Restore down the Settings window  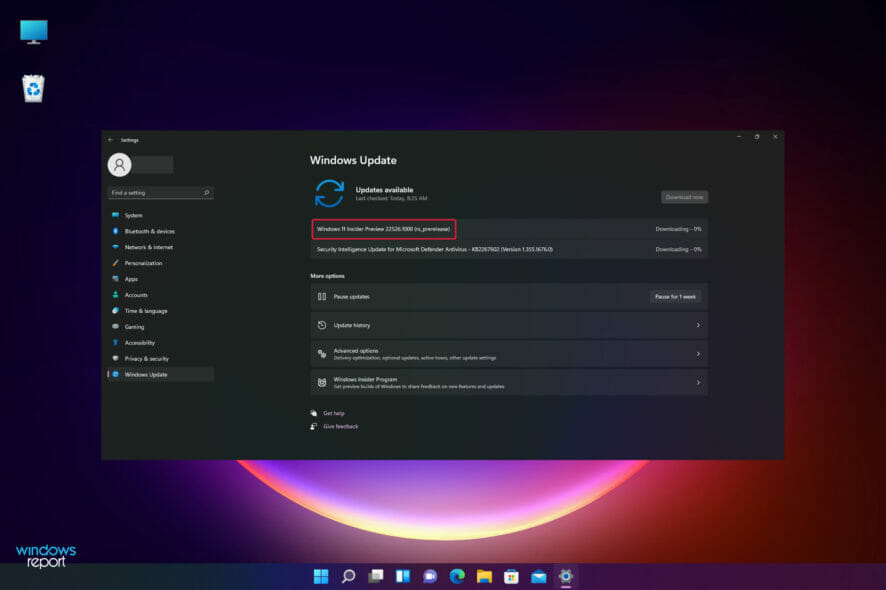pos(757,137)
